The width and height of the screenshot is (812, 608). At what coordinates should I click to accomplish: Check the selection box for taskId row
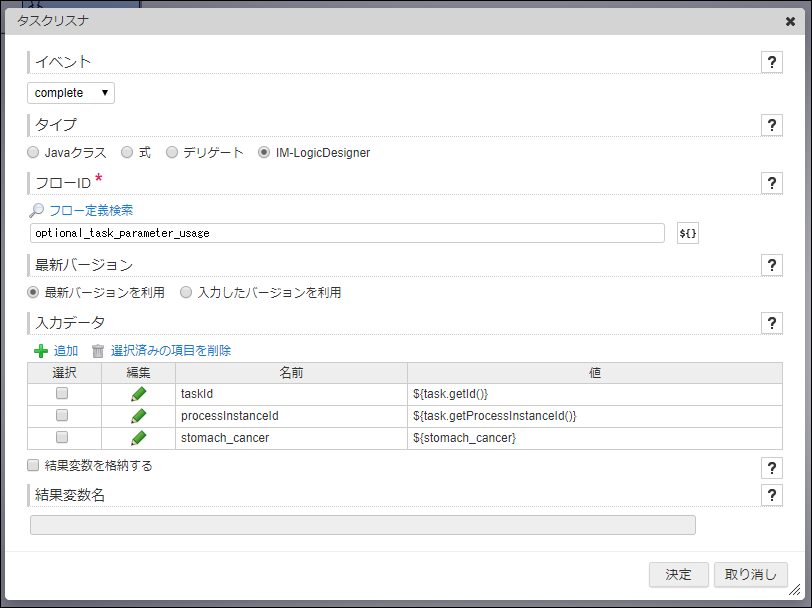click(x=62, y=393)
